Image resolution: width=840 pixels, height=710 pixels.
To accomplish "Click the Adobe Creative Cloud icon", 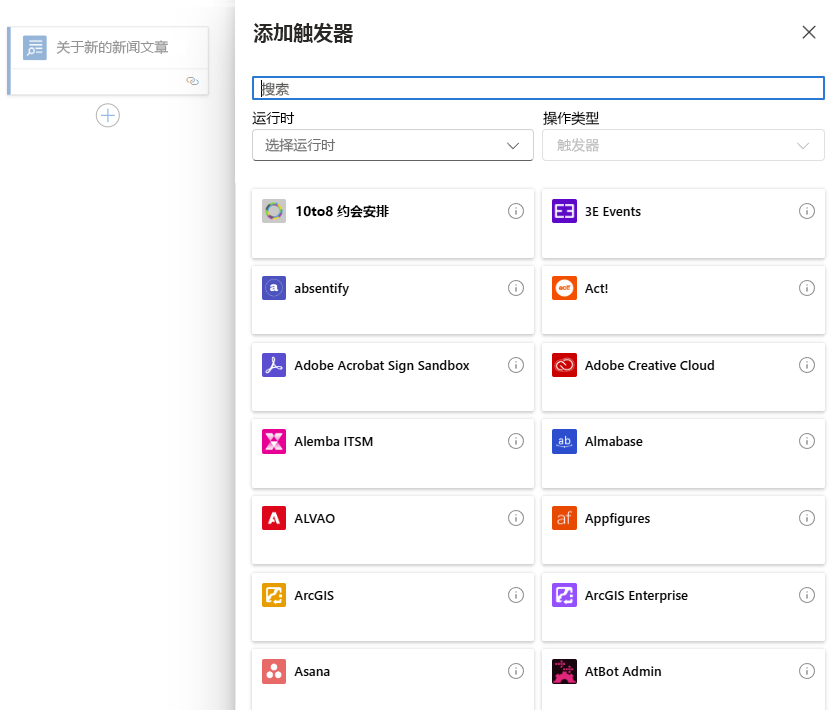I will click(x=564, y=365).
